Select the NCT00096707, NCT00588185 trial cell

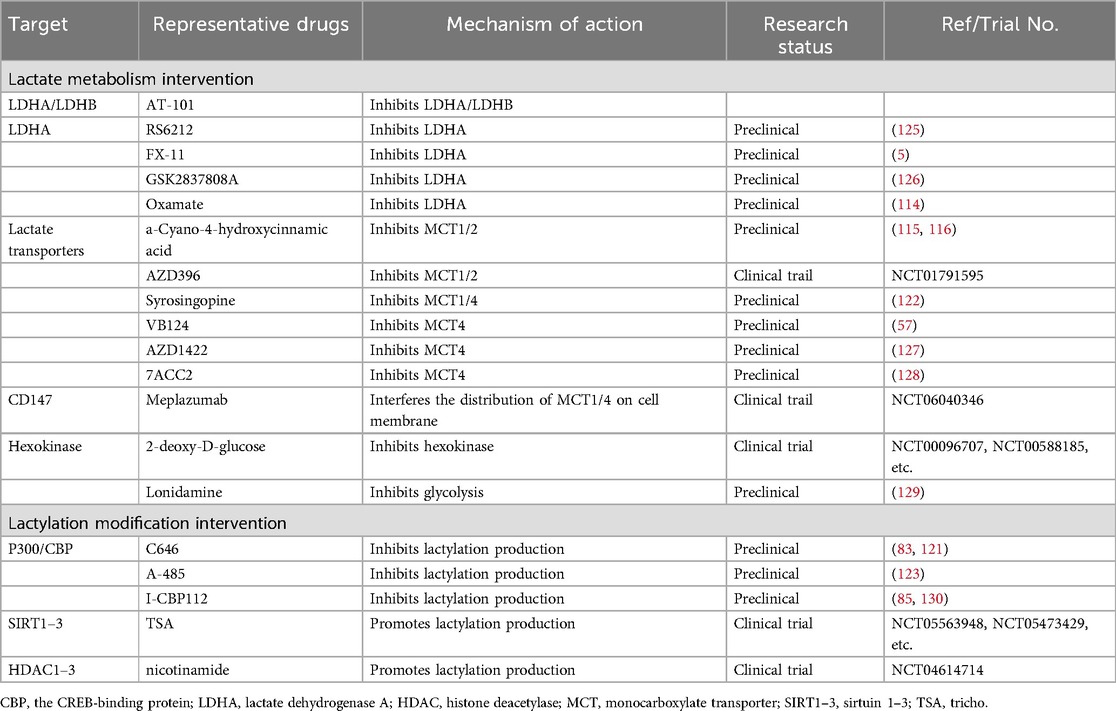[999, 457]
